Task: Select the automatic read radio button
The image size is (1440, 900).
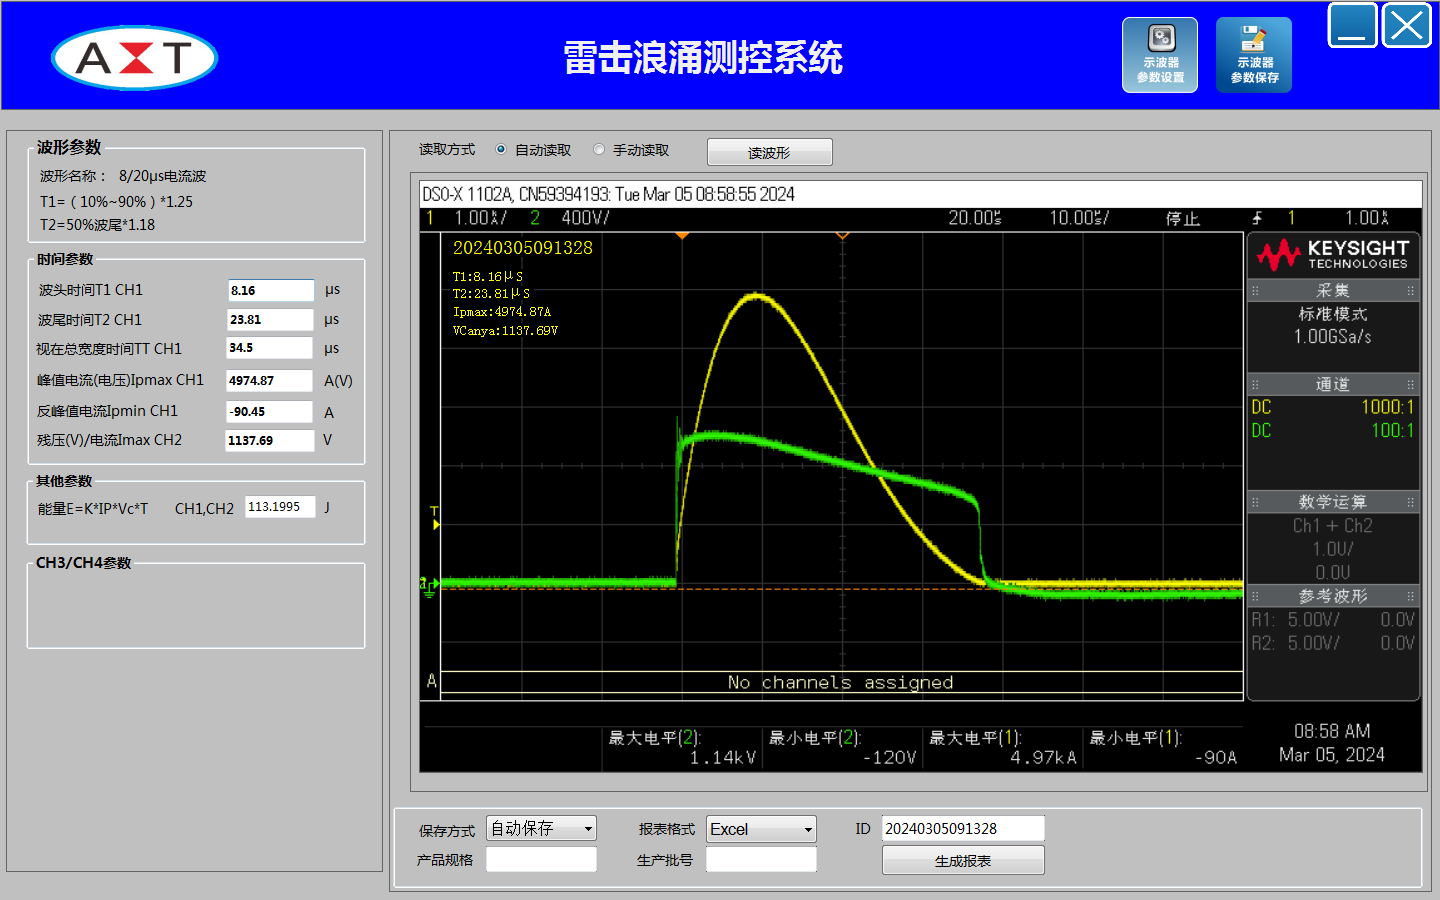Action: click(x=501, y=150)
